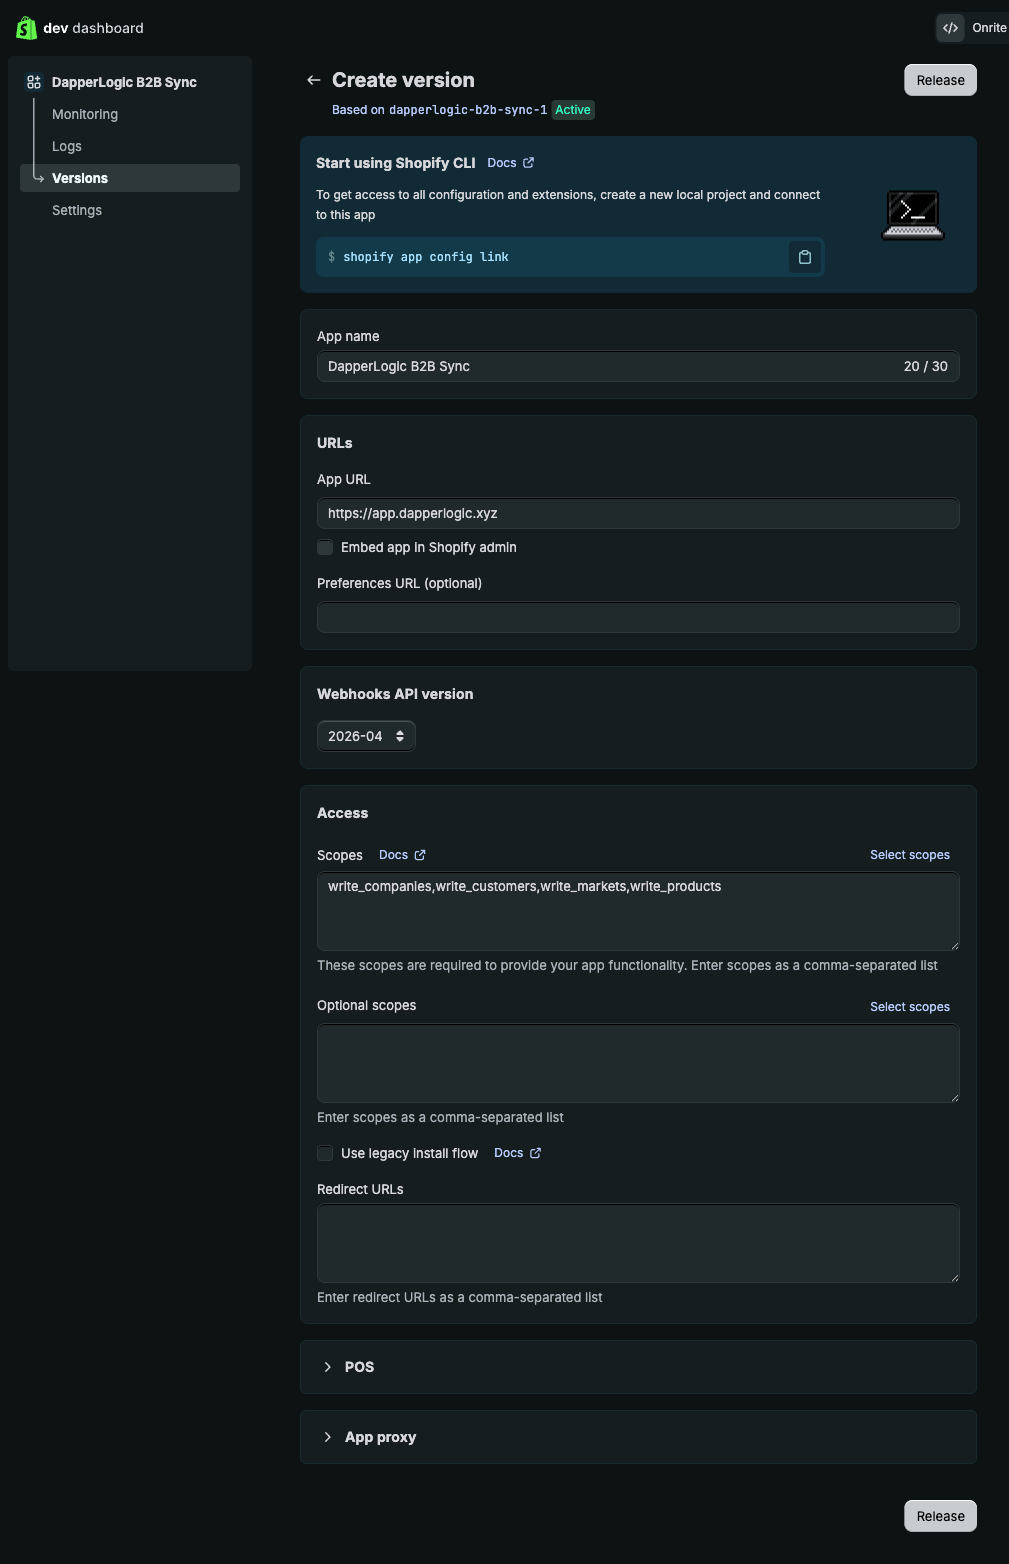Click Select scopes for Optional scopes
The height and width of the screenshot is (1564, 1009).
click(910, 1007)
